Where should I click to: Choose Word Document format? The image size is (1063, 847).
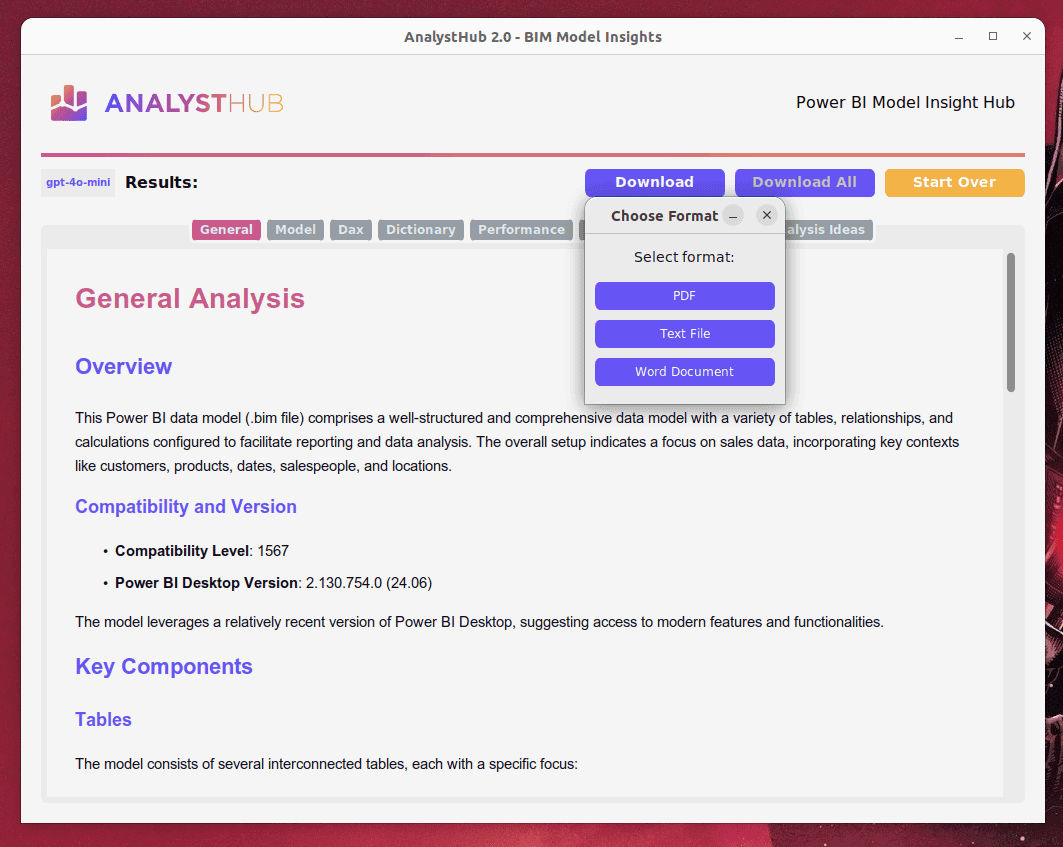coord(685,372)
